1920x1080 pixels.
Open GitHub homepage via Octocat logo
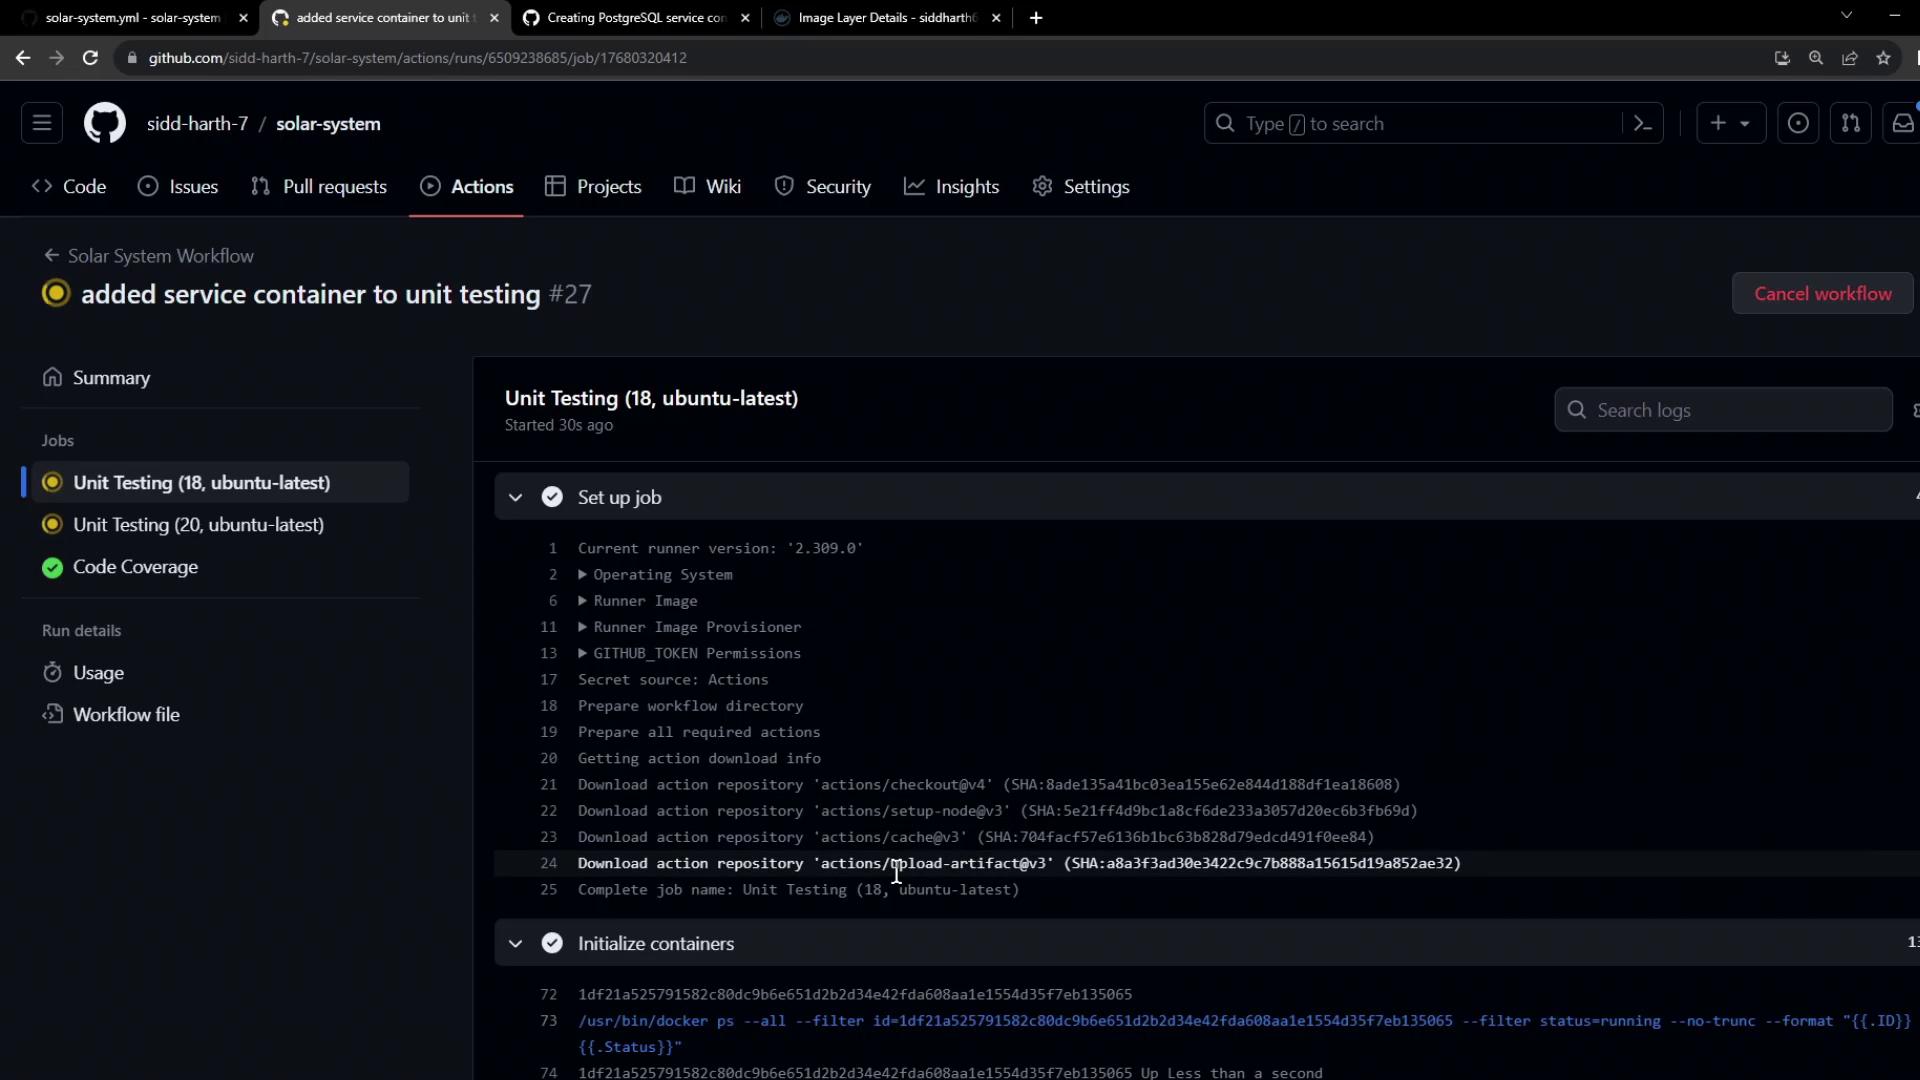104,124
